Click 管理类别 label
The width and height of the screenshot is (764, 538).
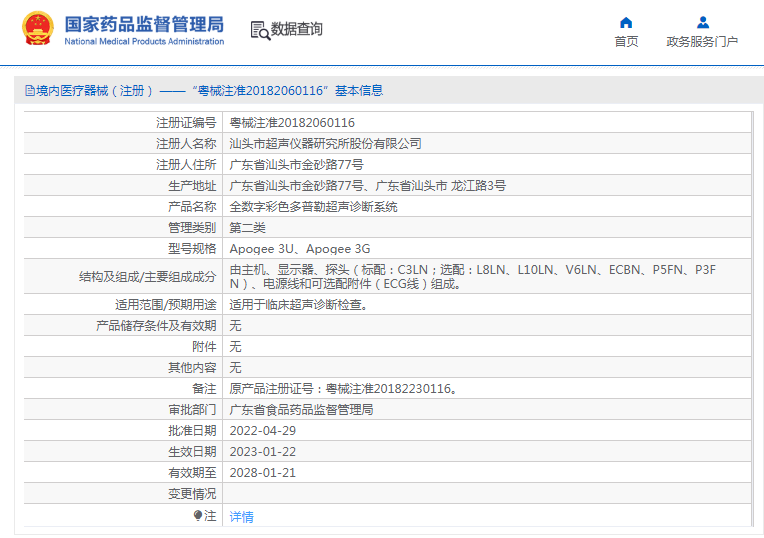click(x=192, y=228)
